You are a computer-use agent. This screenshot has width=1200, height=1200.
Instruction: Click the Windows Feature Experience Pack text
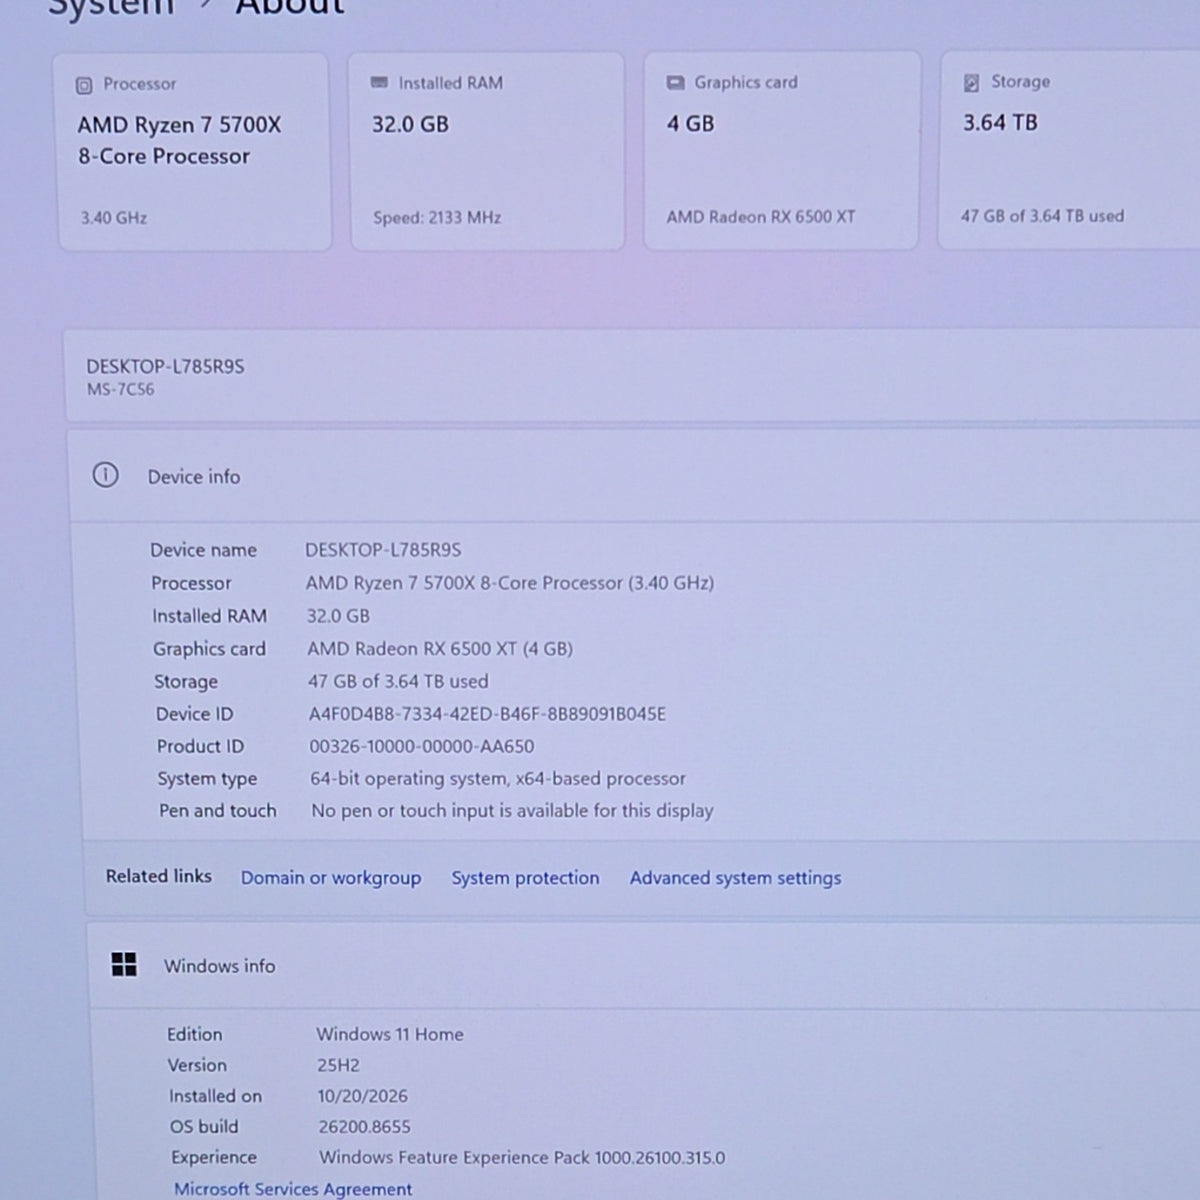pyautogui.click(x=522, y=1157)
